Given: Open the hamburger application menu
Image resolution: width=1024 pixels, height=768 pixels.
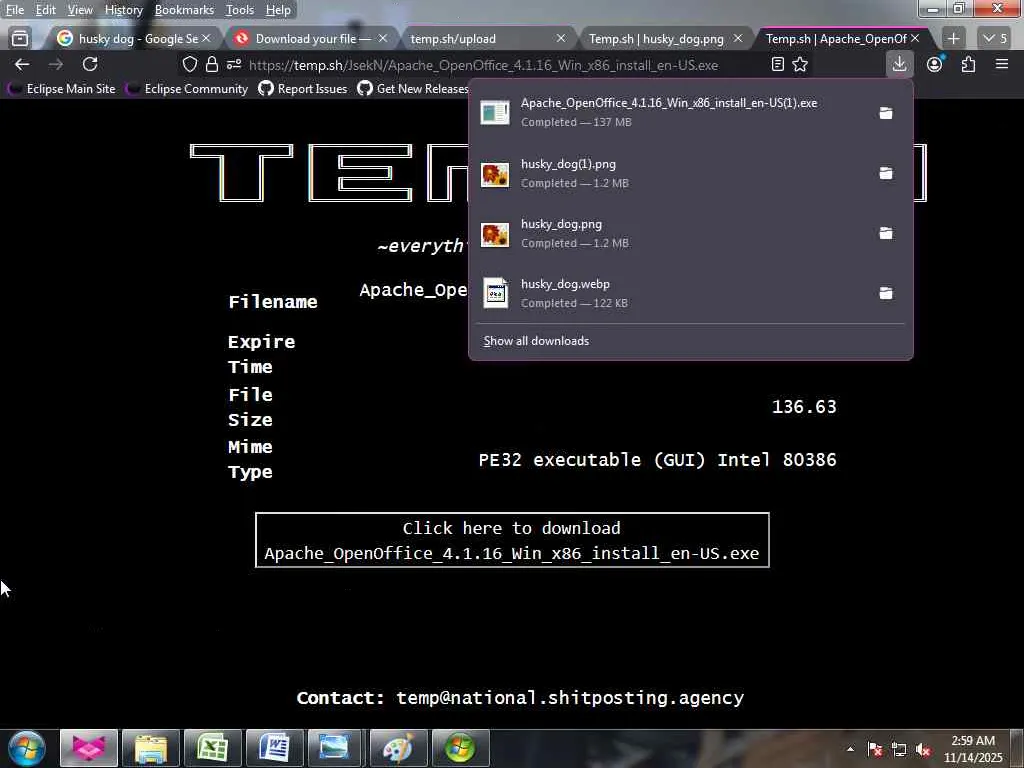Looking at the screenshot, I should click(1002, 64).
